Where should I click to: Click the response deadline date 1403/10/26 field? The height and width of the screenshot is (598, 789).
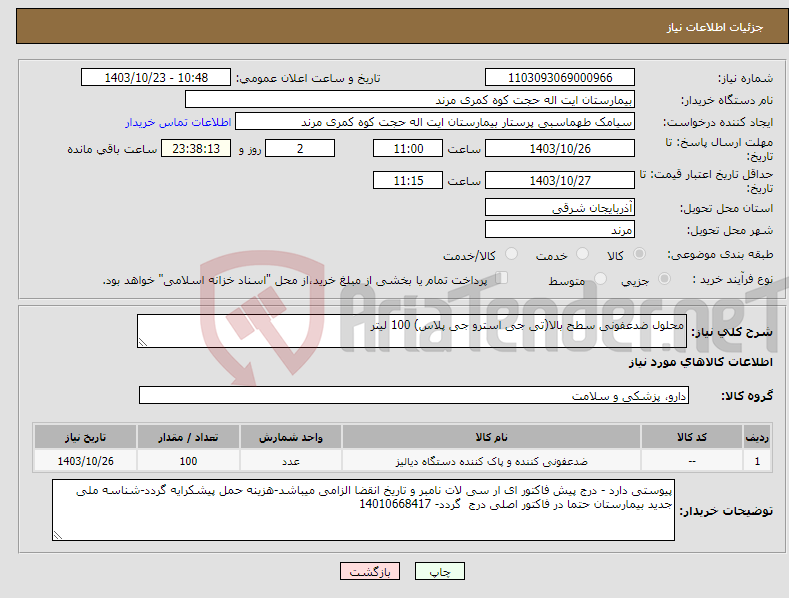560,148
